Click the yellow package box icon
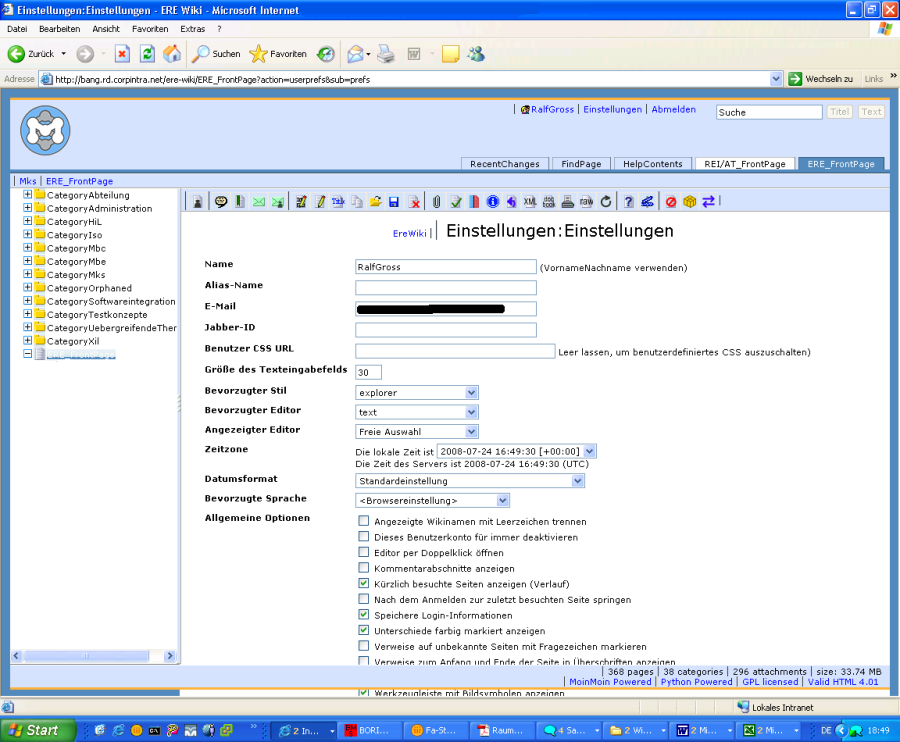 pyautogui.click(x=689, y=201)
